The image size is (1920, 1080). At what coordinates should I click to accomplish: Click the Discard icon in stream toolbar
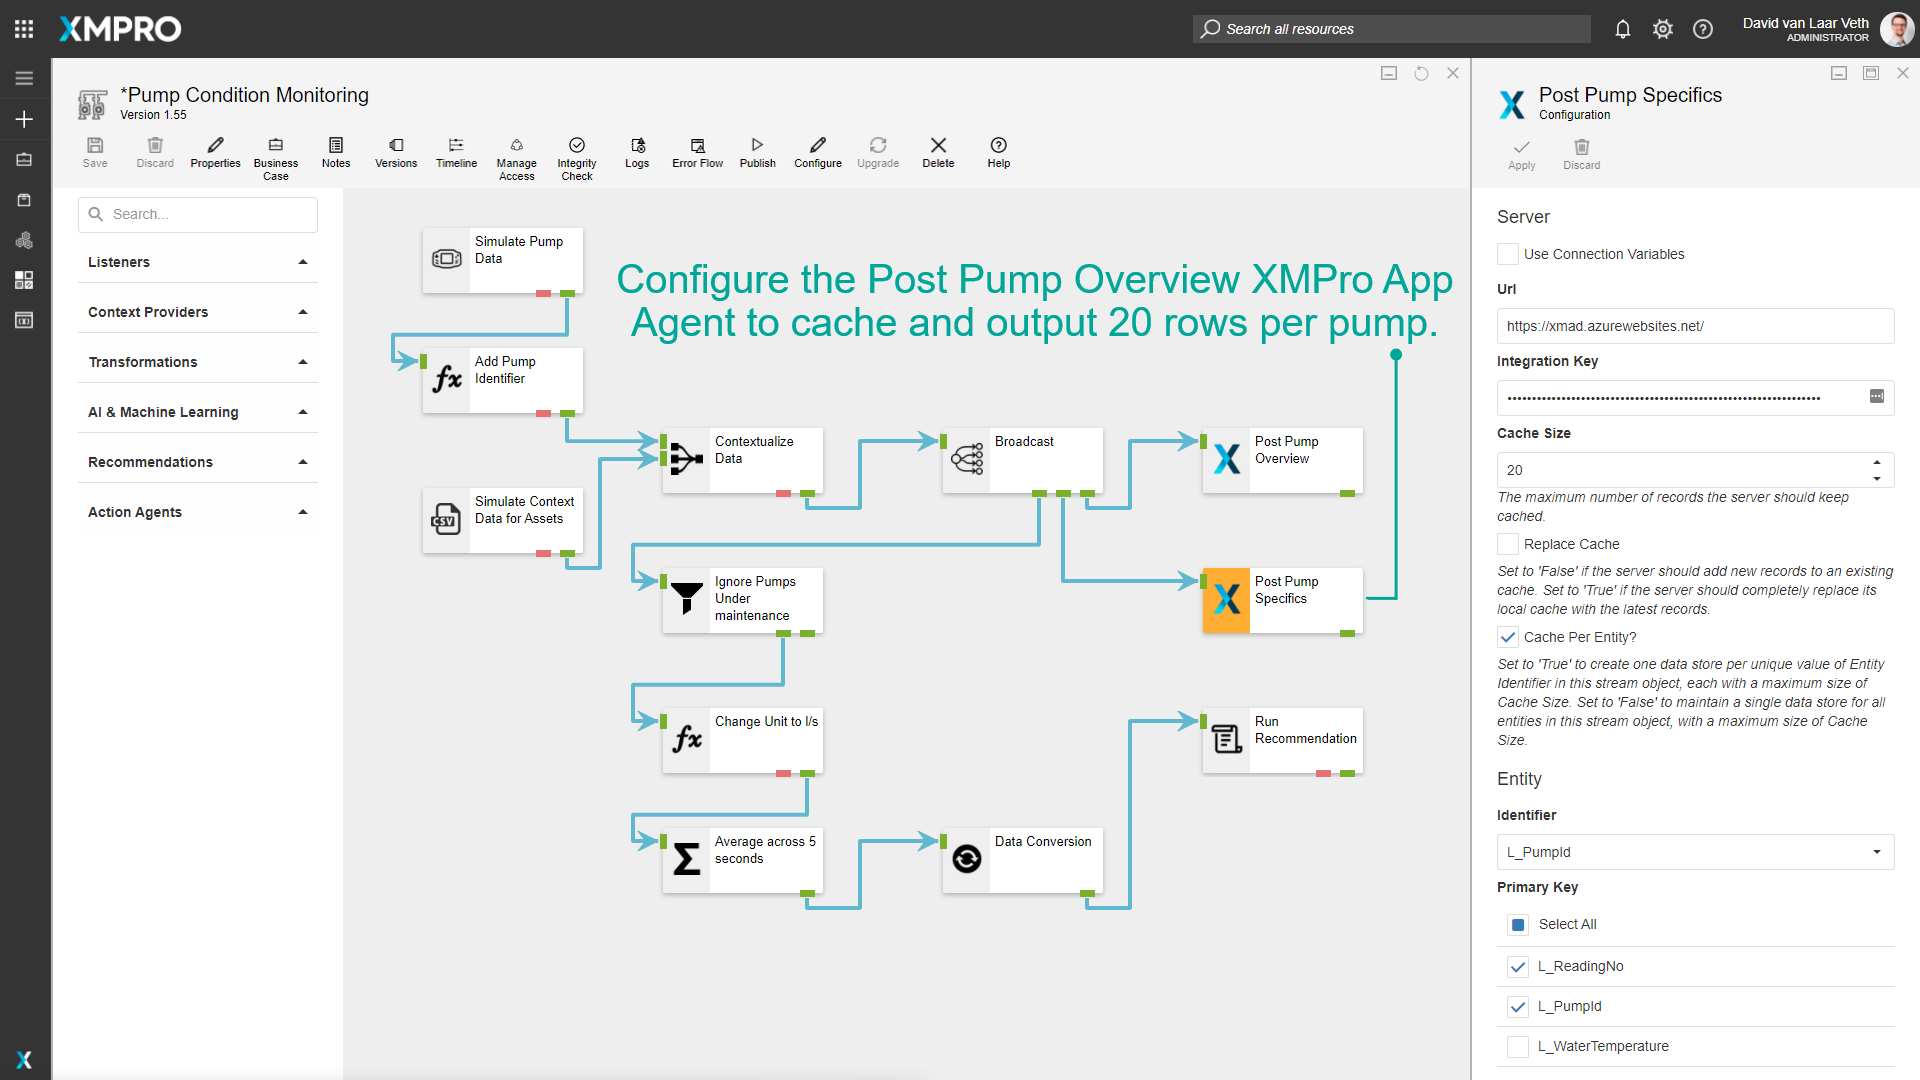tap(155, 153)
